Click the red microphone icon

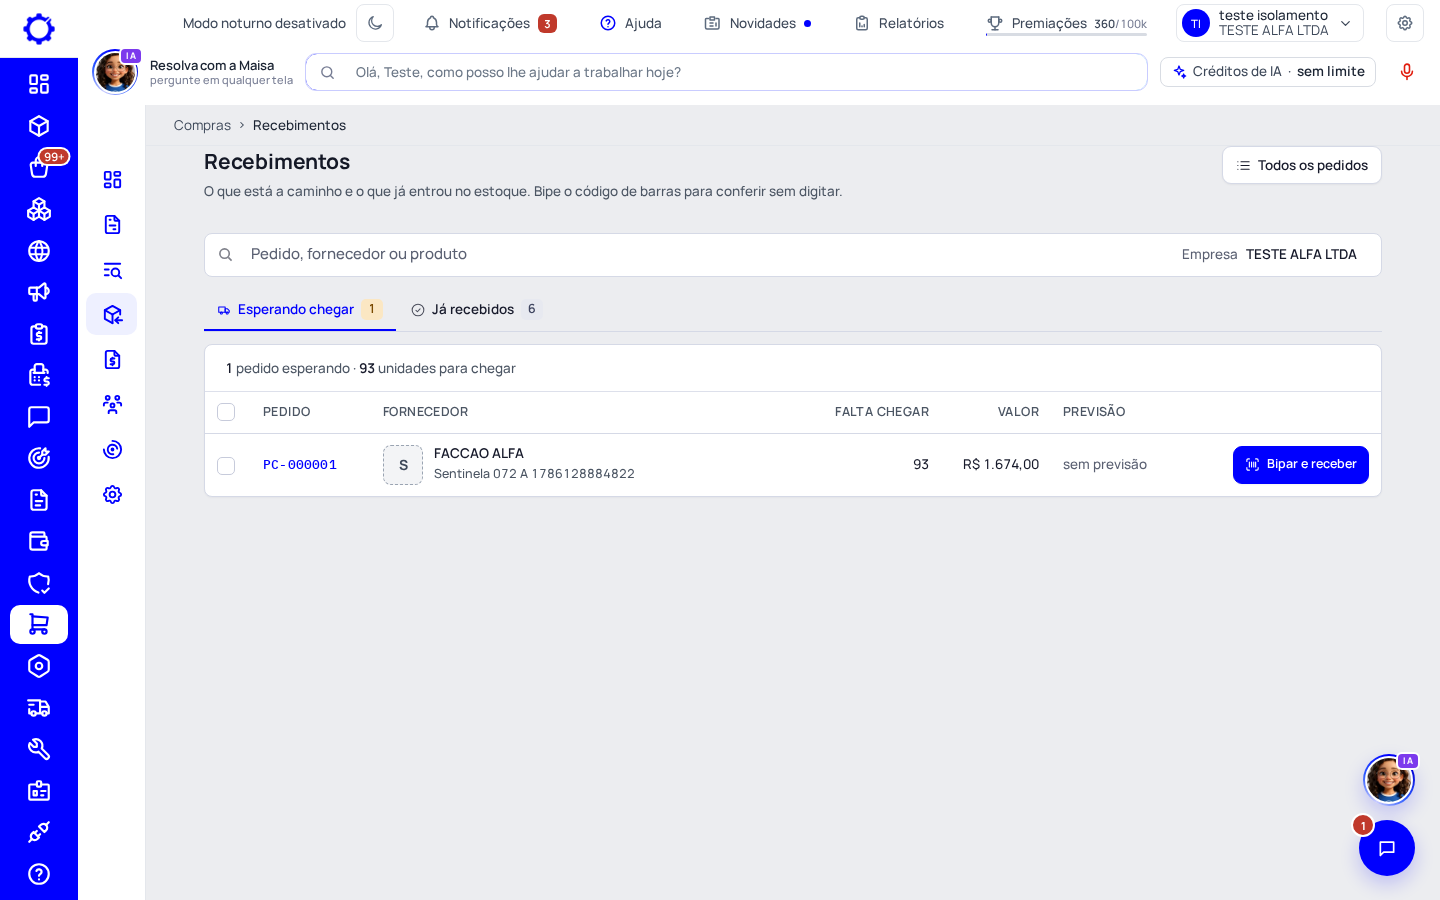click(1407, 72)
